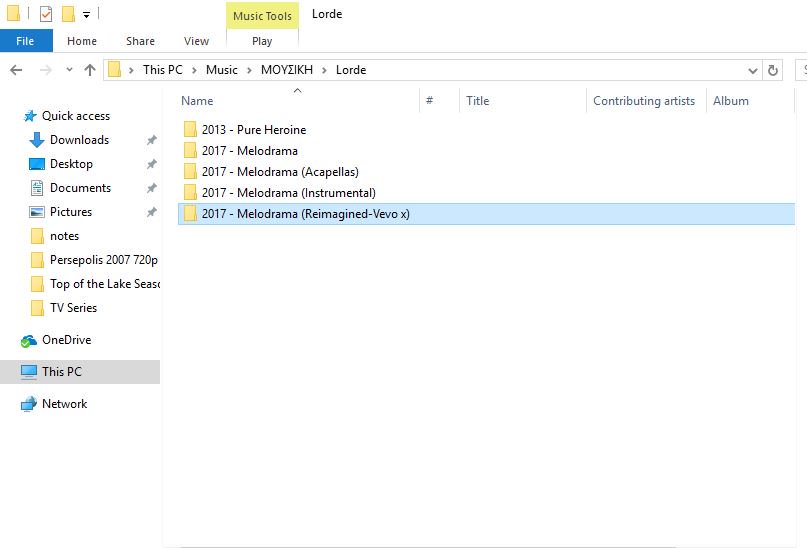Open the Customize Quick Access Toolbar dropdown
The height and width of the screenshot is (548, 807).
86,15
